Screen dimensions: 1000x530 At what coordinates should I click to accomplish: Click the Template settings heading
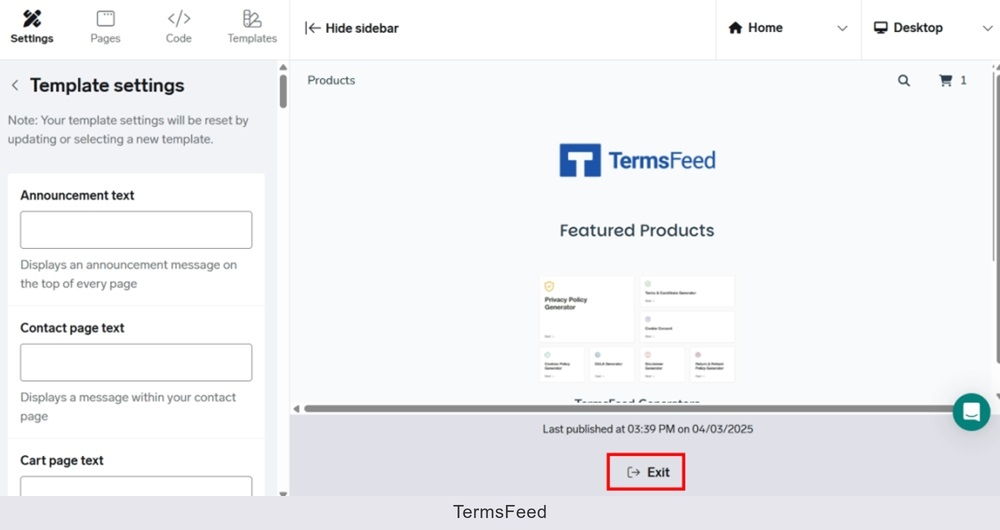click(107, 85)
